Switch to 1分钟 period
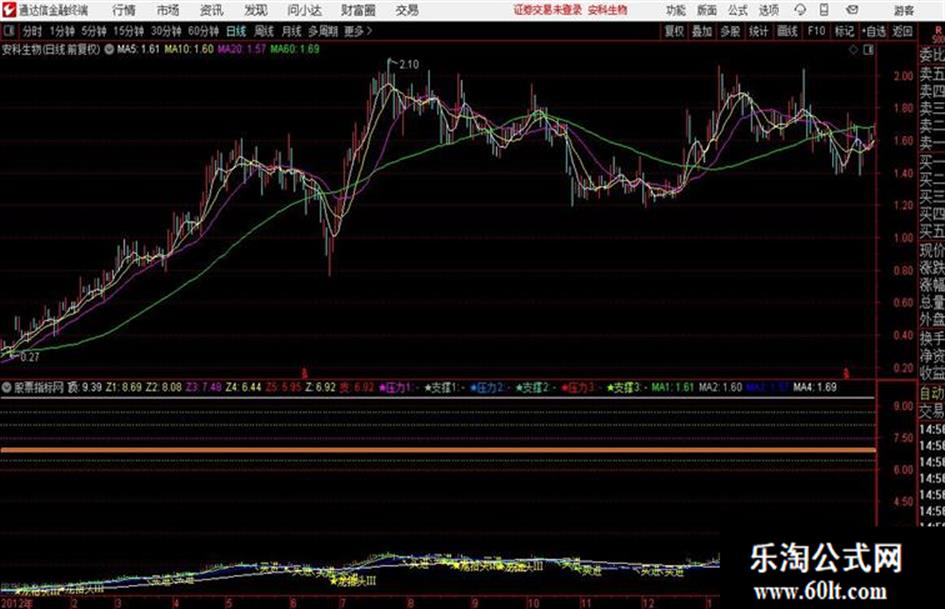Screen dimensions: 945x609 [61, 31]
